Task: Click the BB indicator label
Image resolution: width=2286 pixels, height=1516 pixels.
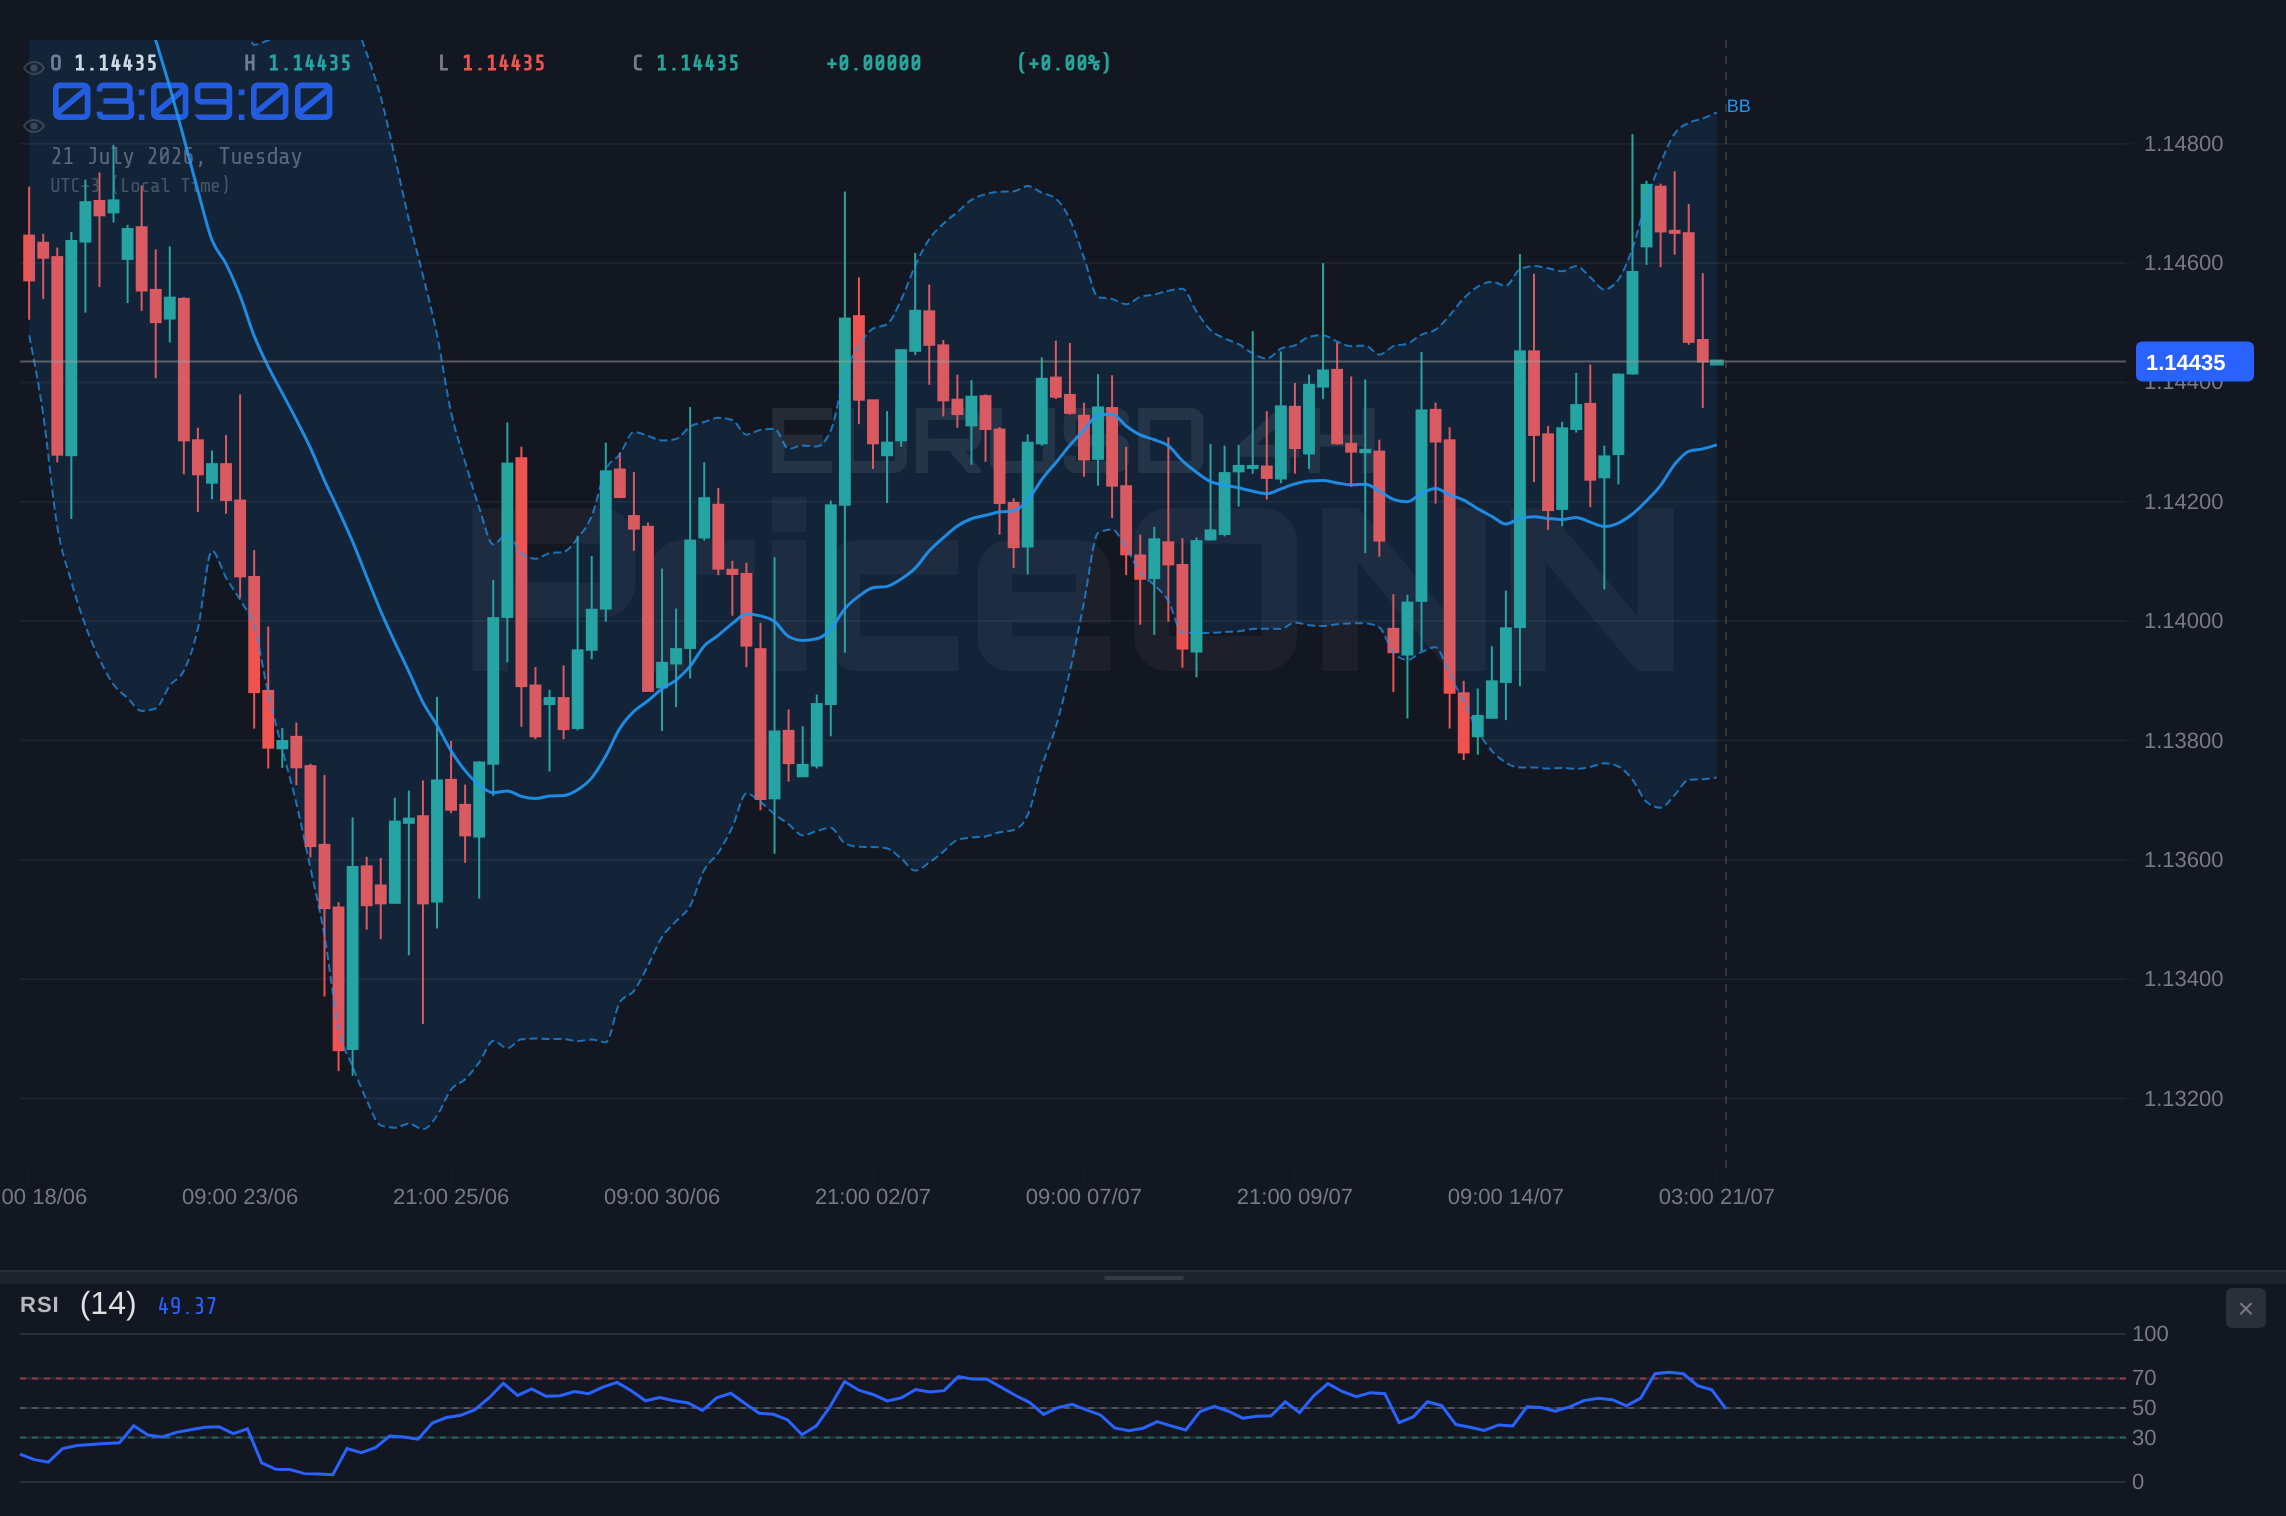Action: pos(1738,106)
